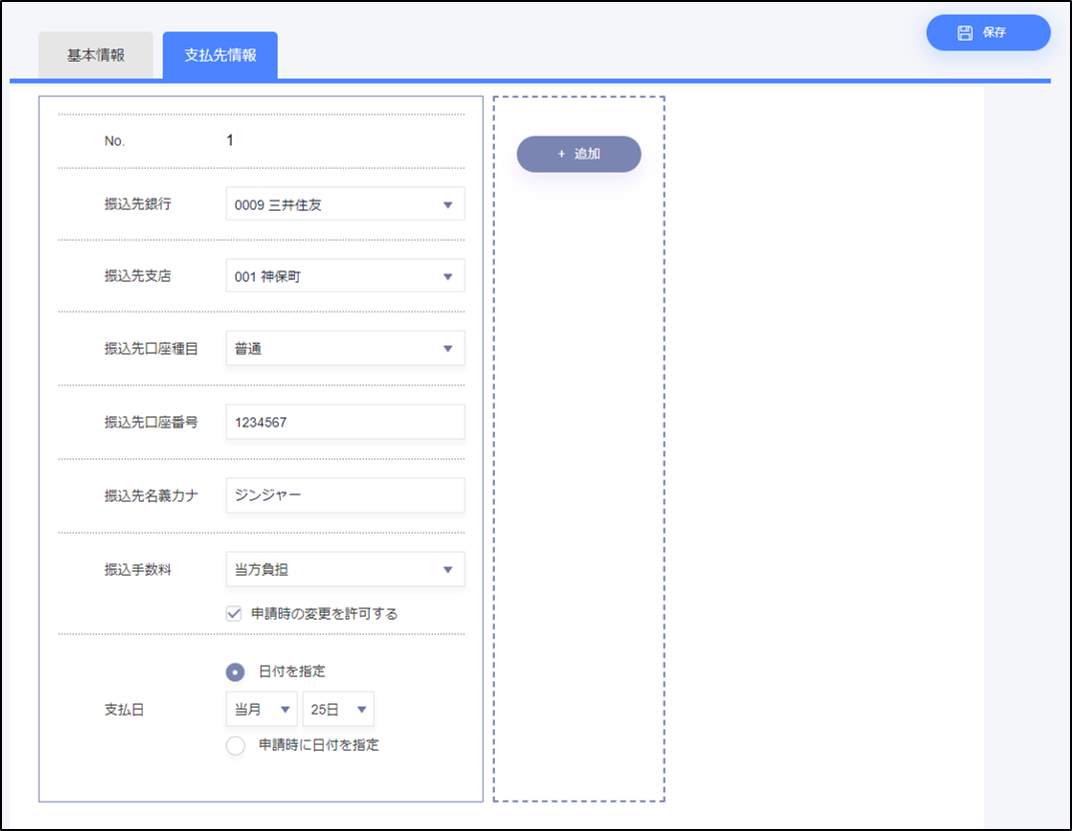The width and height of the screenshot is (1072, 831).
Task: Choose 申請時に日付を指定 radio option
Action: pos(235,746)
